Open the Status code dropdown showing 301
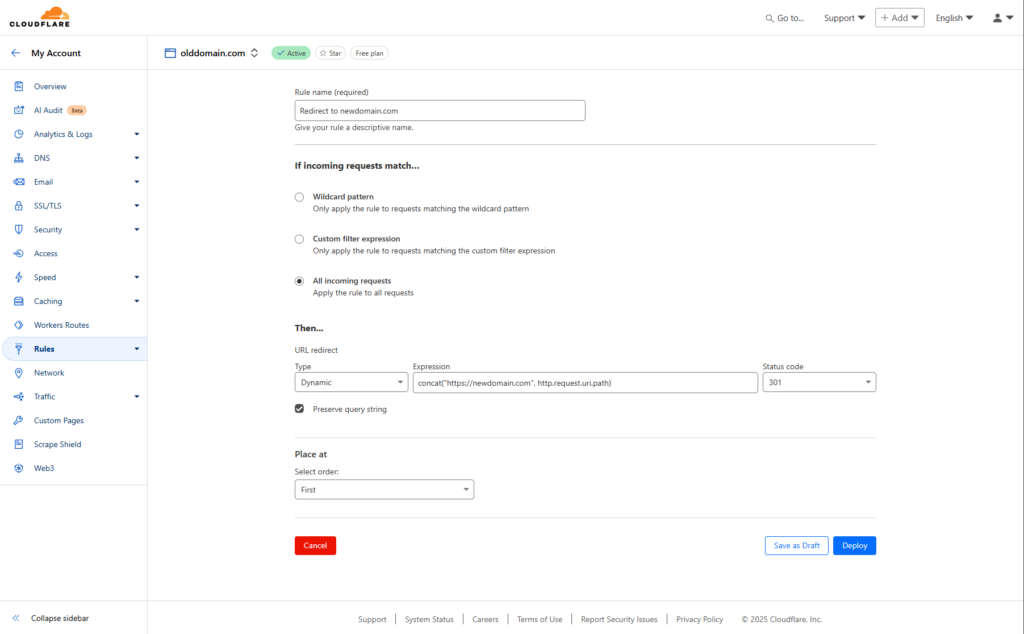The height and width of the screenshot is (634, 1024). [819, 382]
